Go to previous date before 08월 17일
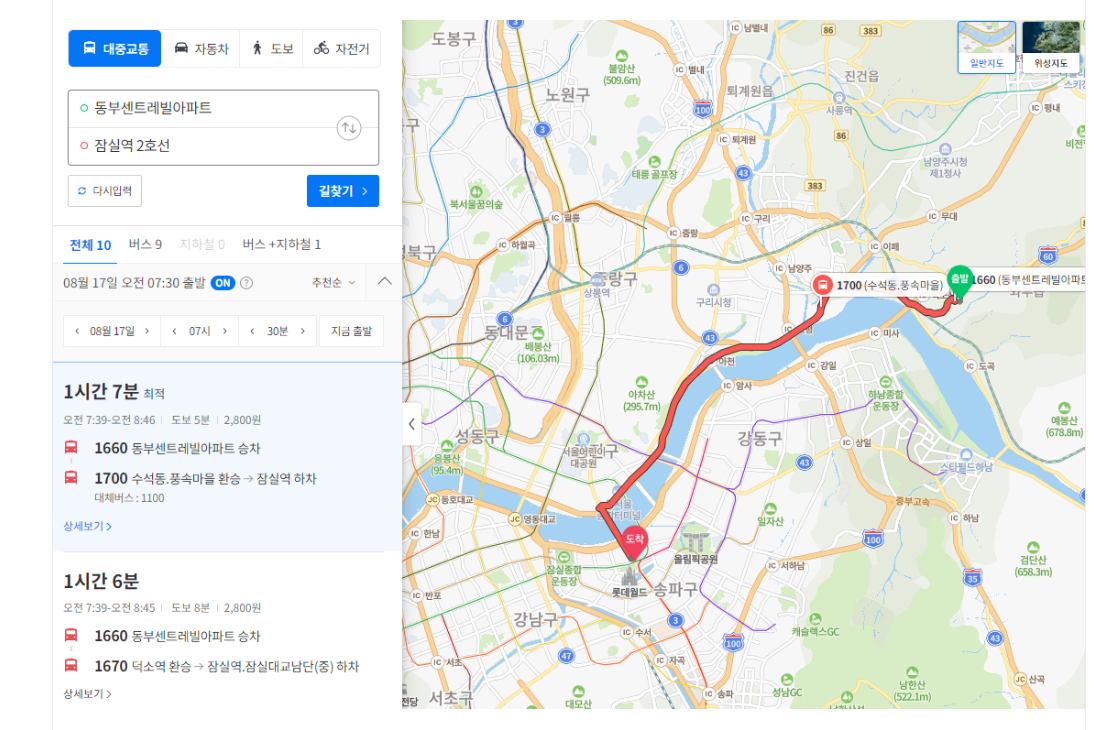1101x730 pixels. tap(77, 331)
